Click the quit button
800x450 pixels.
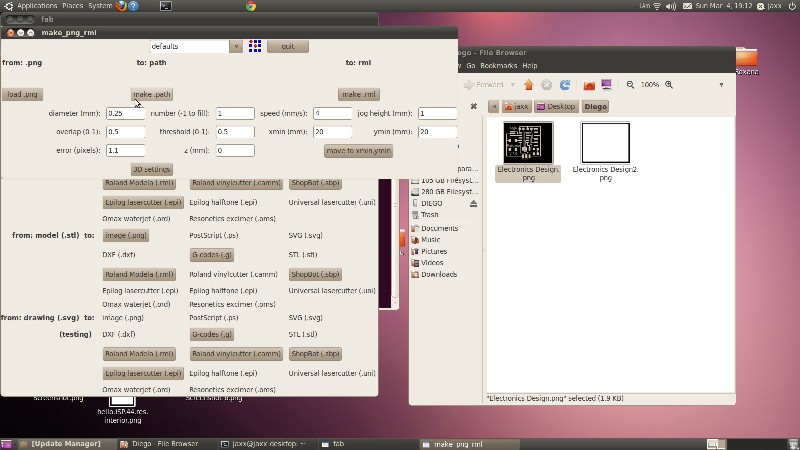tap(288, 46)
